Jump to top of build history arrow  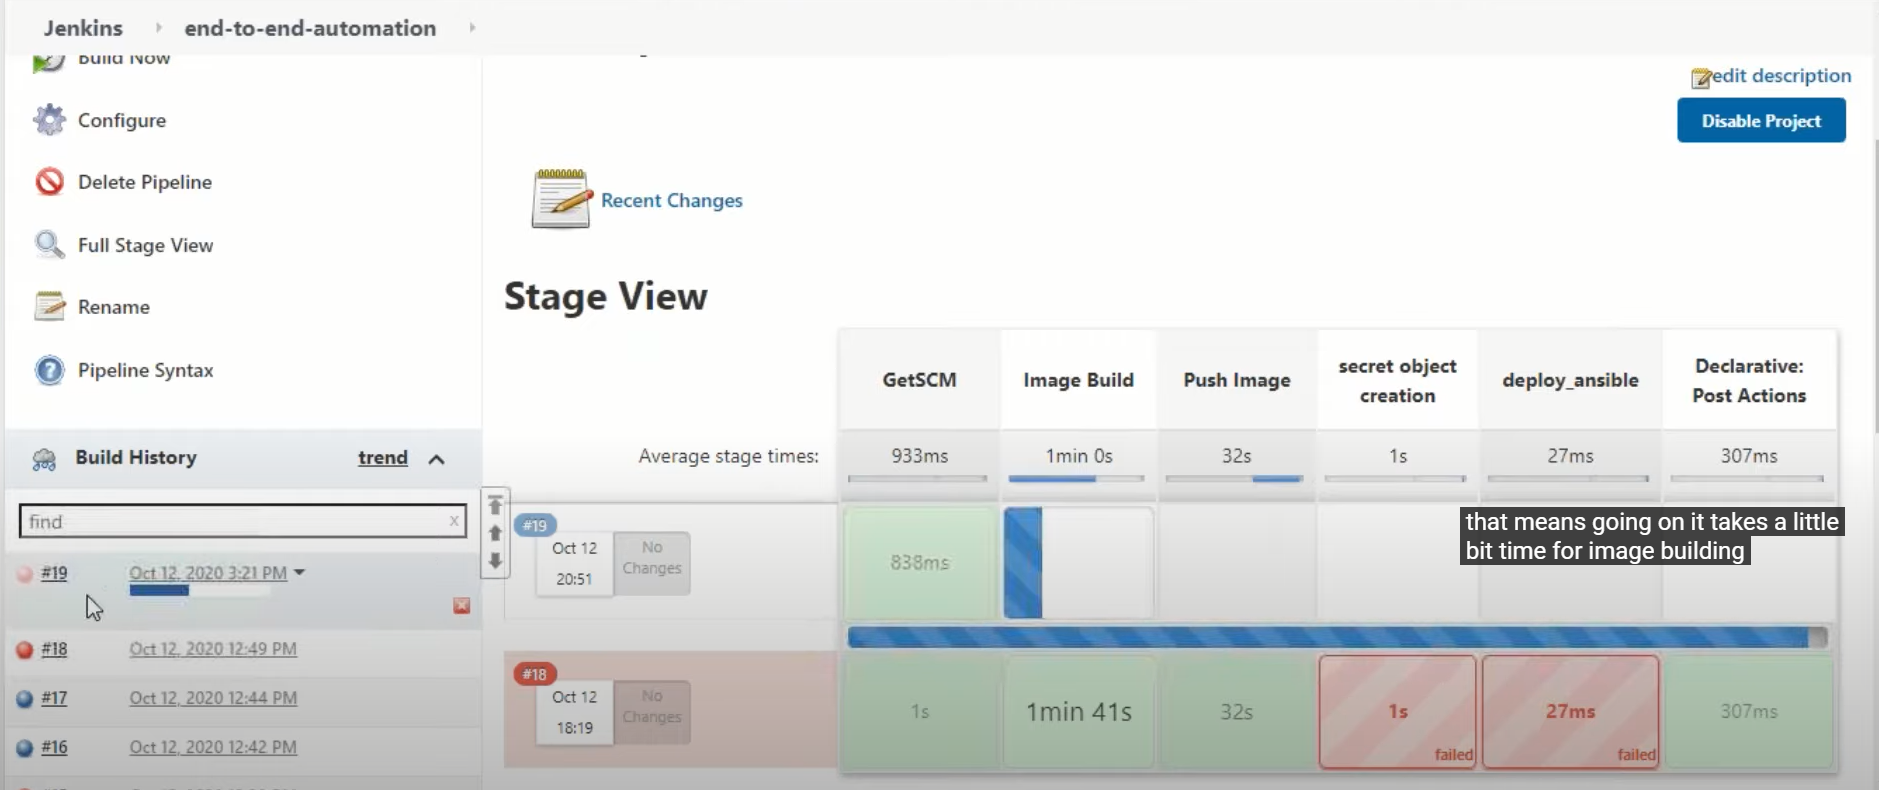[x=495, y=505]
